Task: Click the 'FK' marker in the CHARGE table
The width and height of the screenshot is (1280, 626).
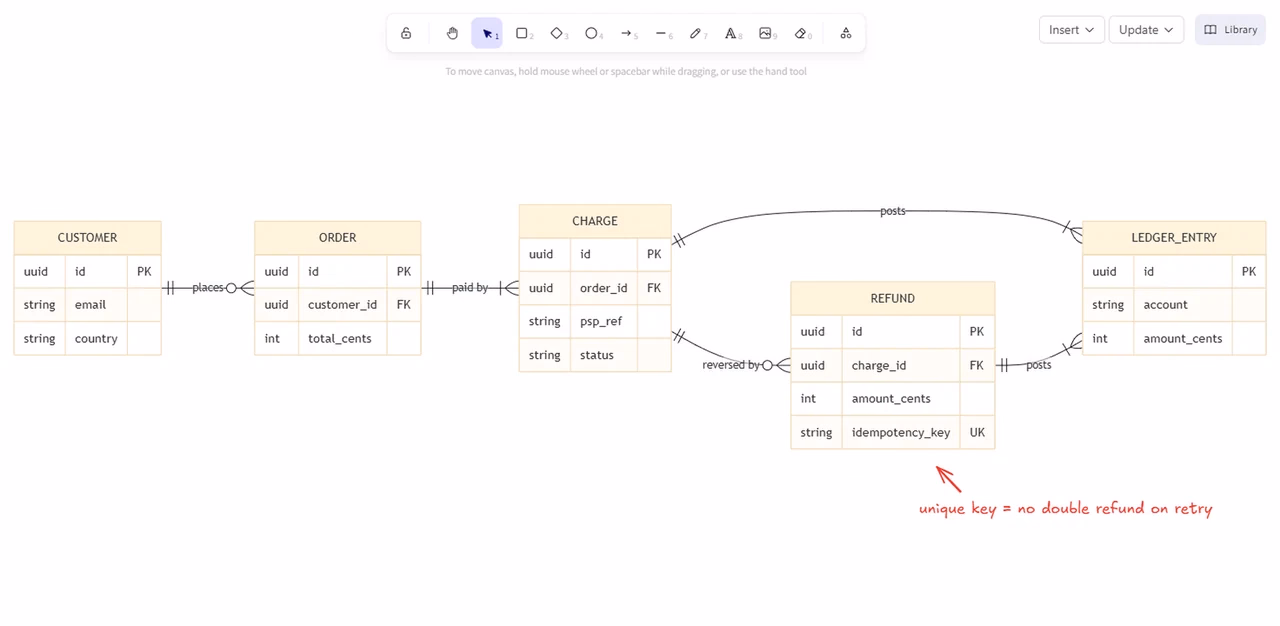Action: [x=654, y=288]
